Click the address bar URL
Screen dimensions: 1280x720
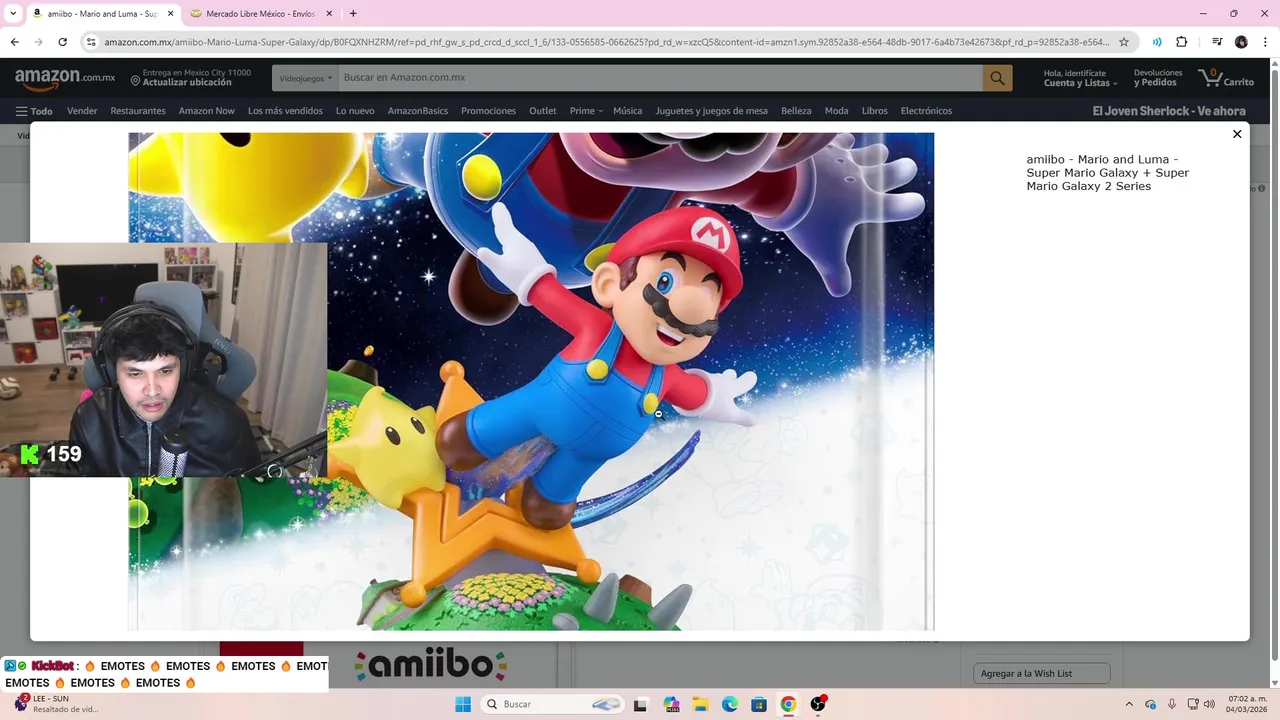coord(606,42)
